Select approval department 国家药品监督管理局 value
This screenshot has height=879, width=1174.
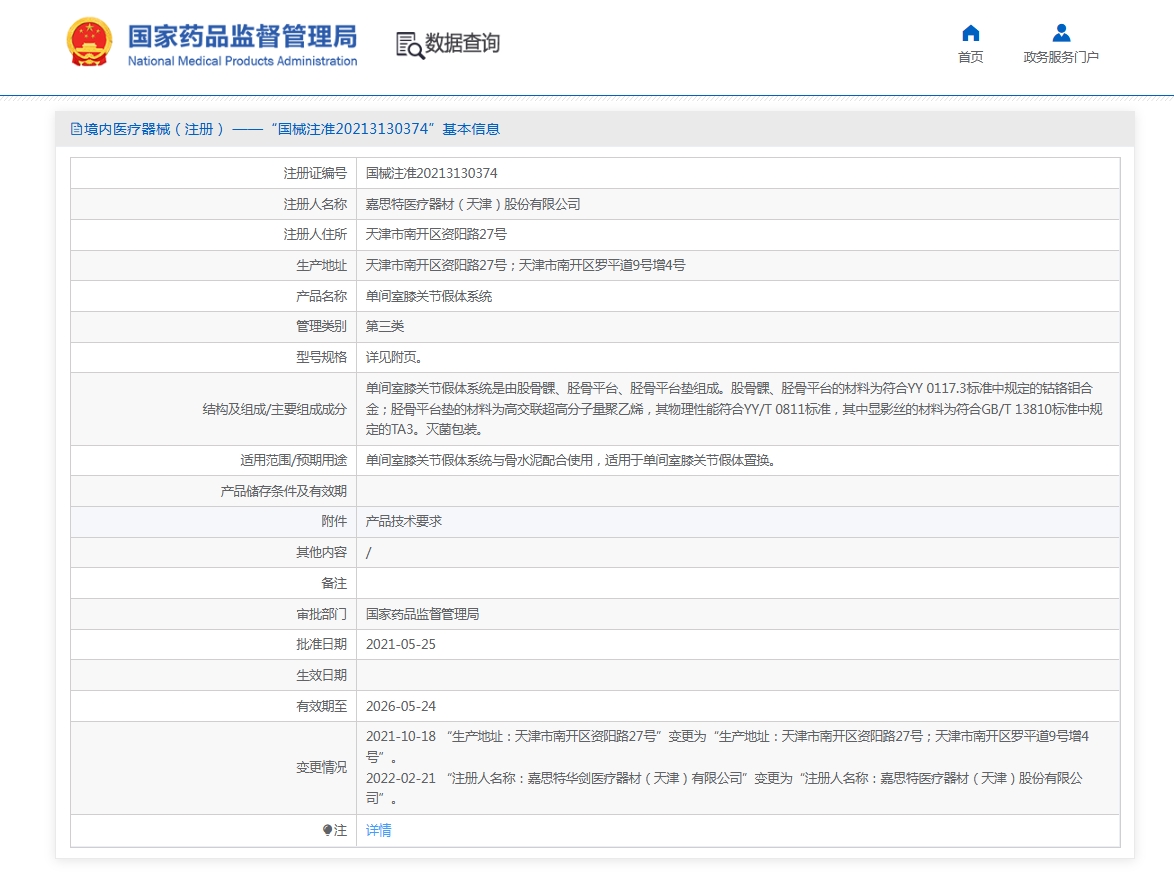[x=422, y=614]
